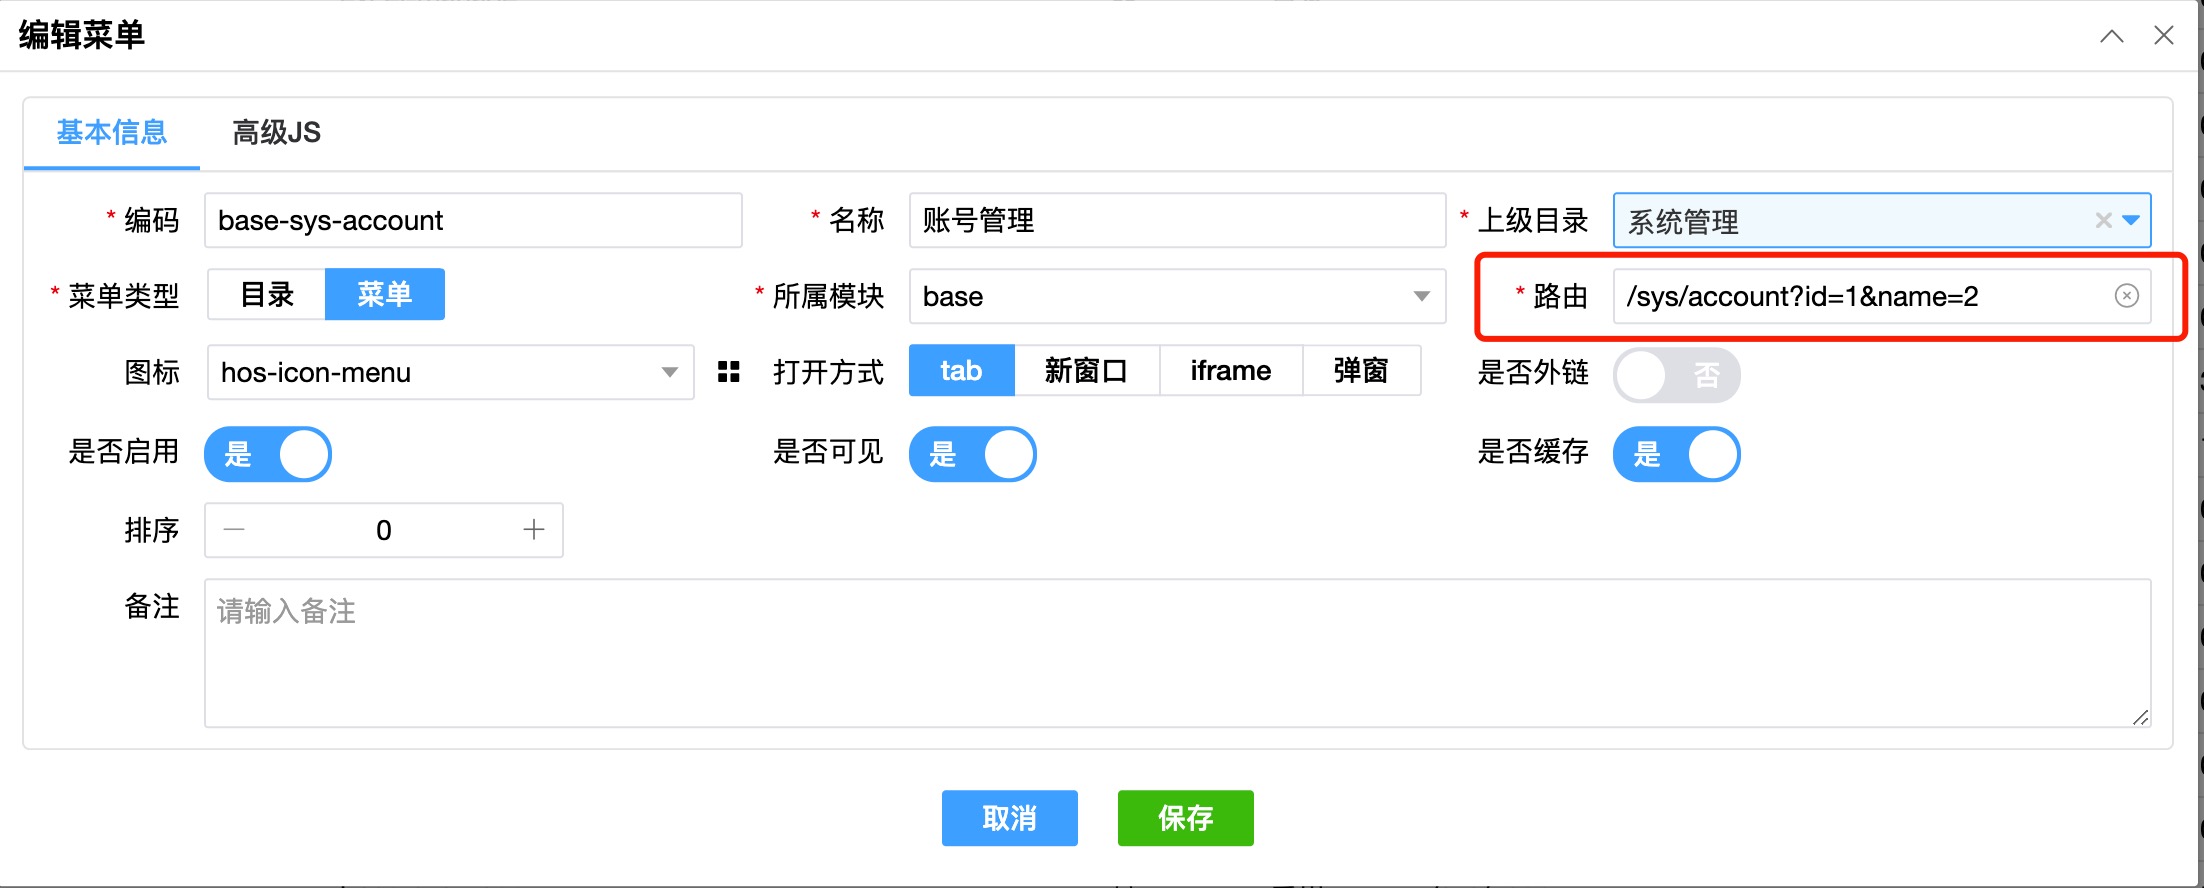This screenshot has width=2204, height=888.
Task: Choose iframe as the open method
Action: (x=1231, y=371)
